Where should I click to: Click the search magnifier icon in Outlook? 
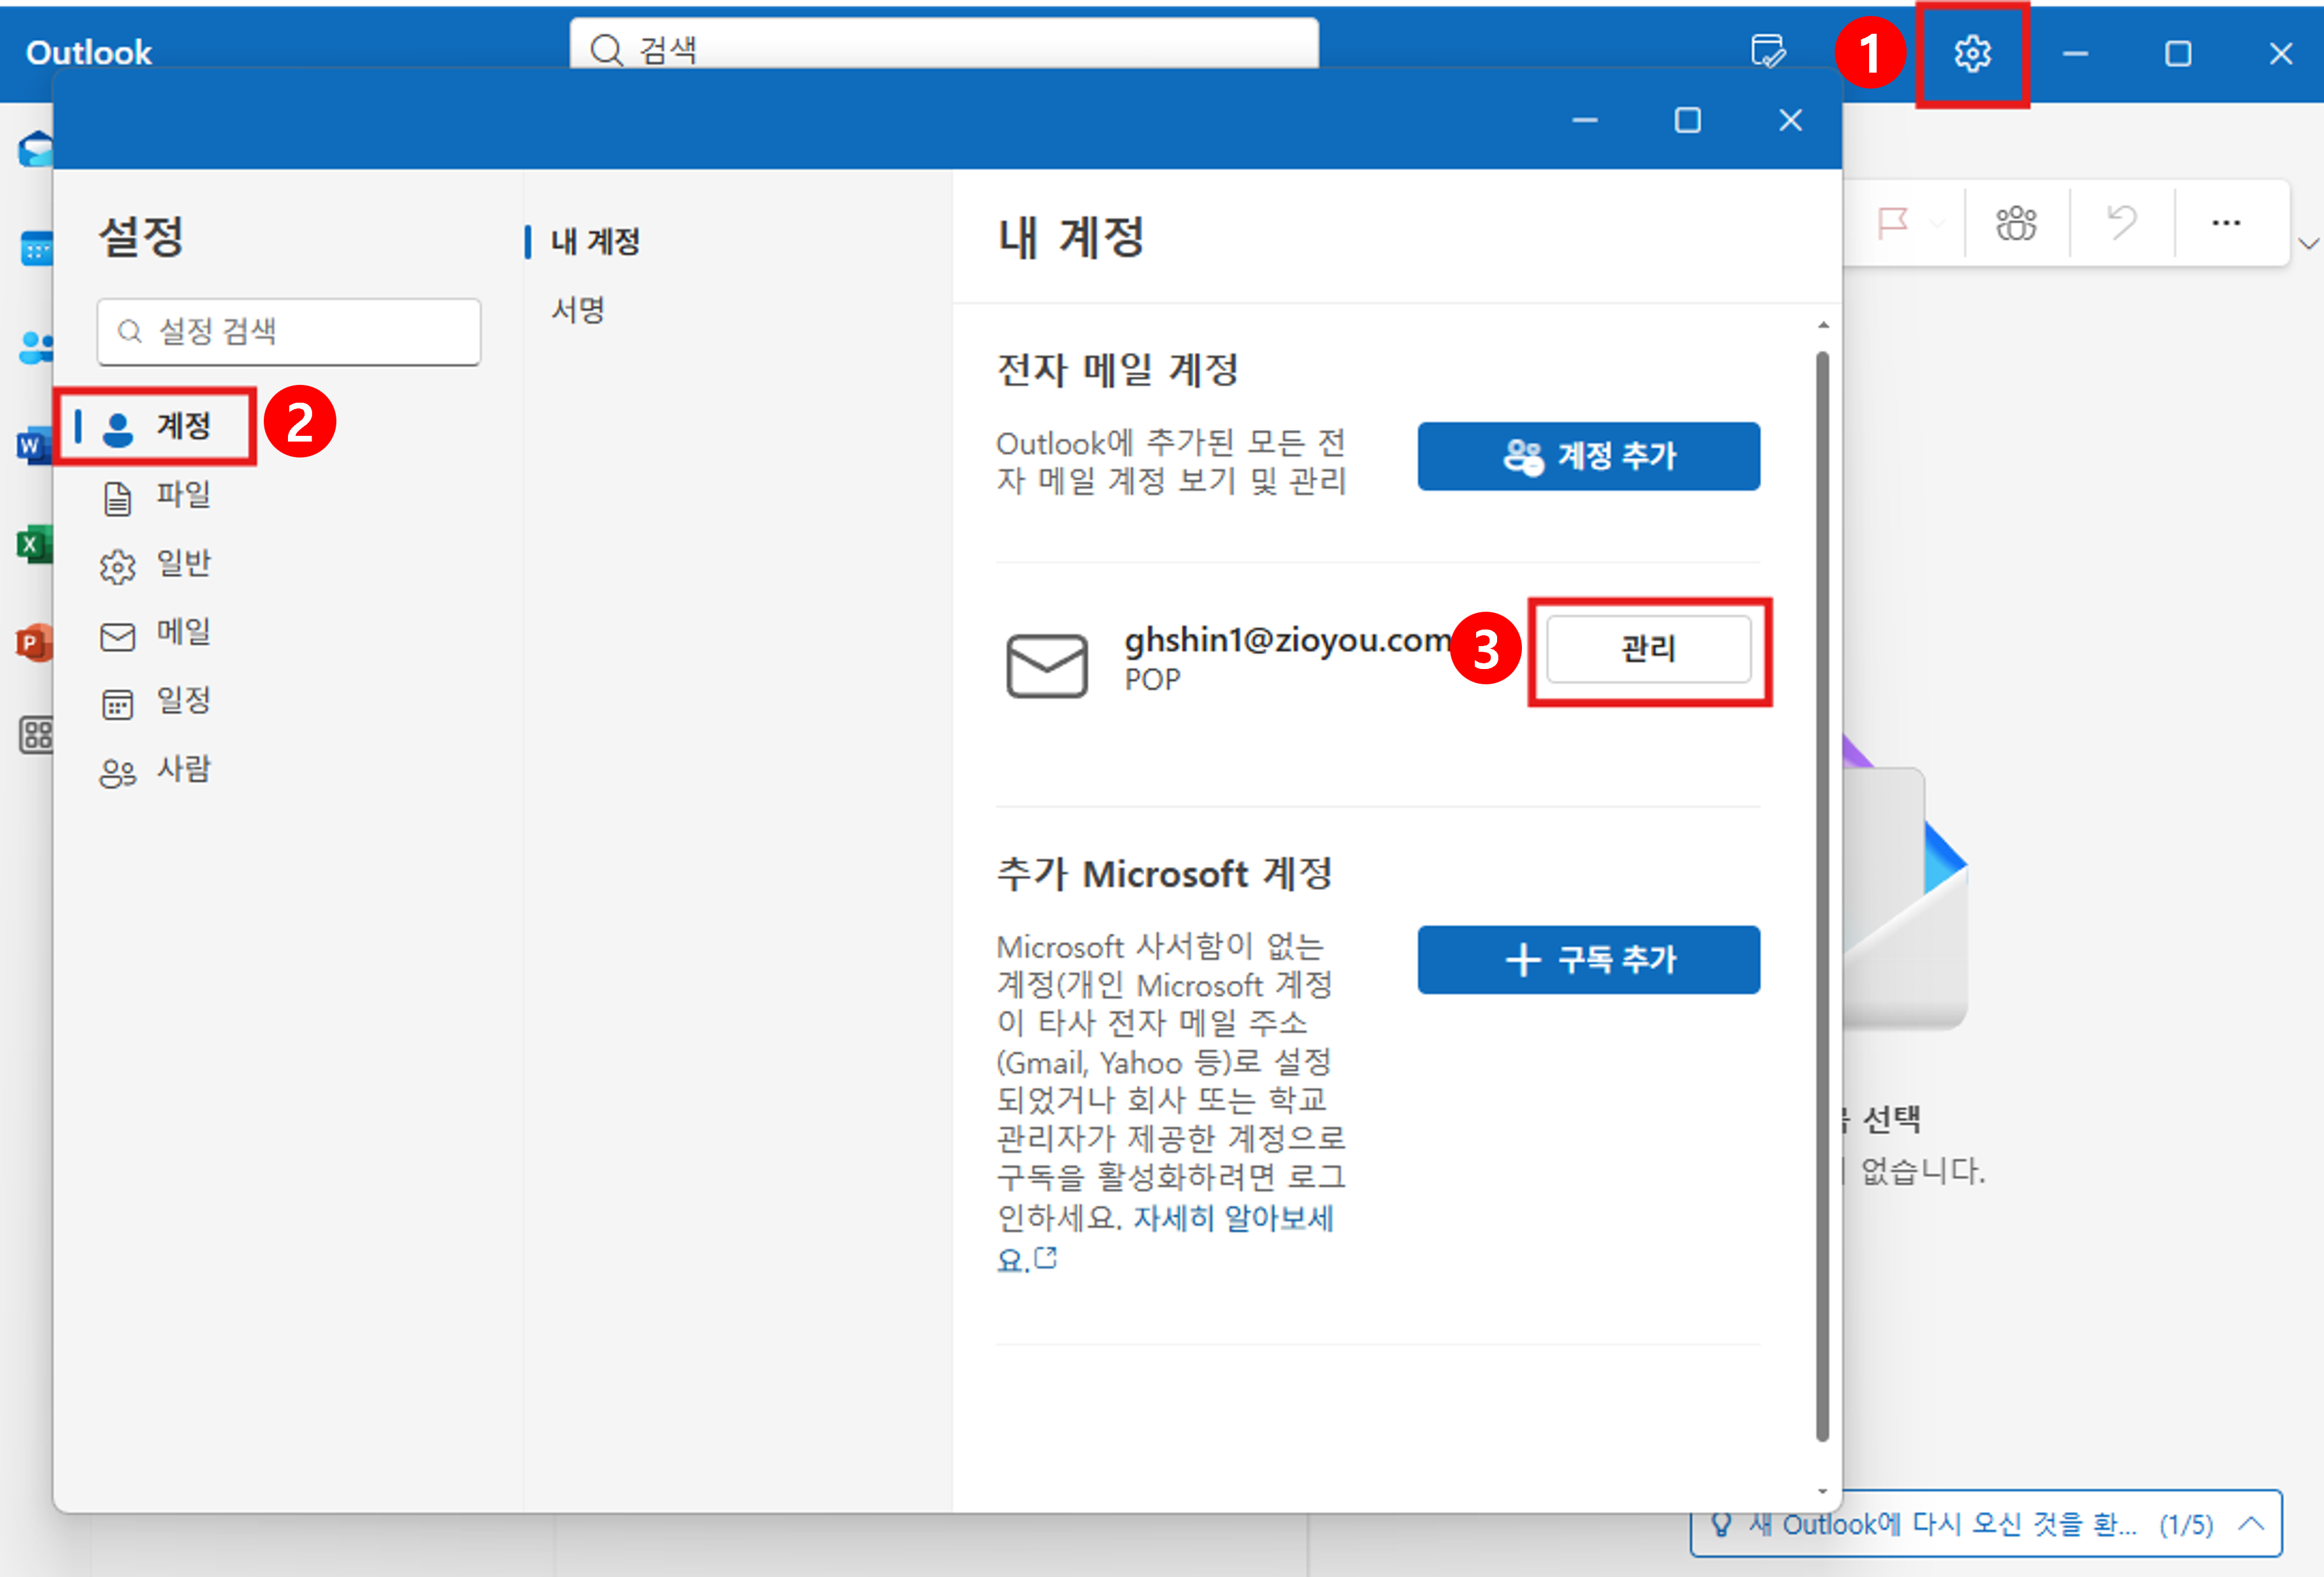pos(606,49)
